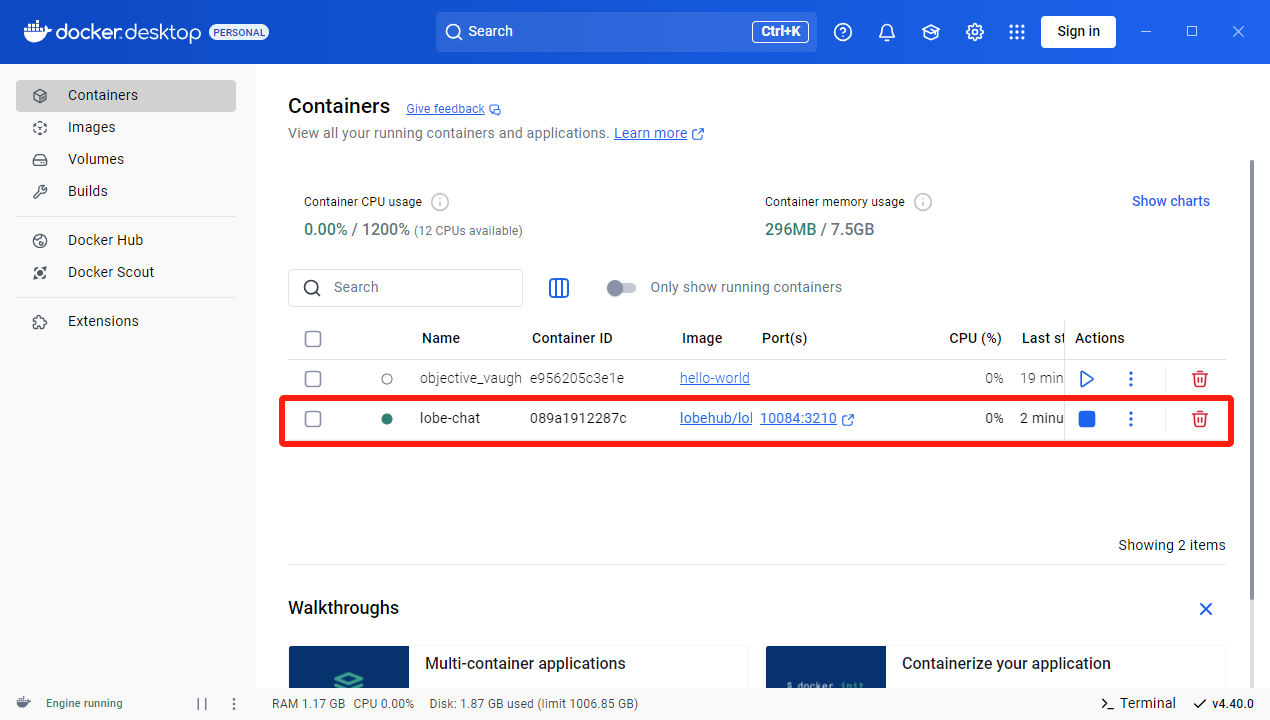Click the update checkmark icon next to v4.40.0
This screenshot has width=1270, height=720.
pyautogui.click(x=1200, y=704)
